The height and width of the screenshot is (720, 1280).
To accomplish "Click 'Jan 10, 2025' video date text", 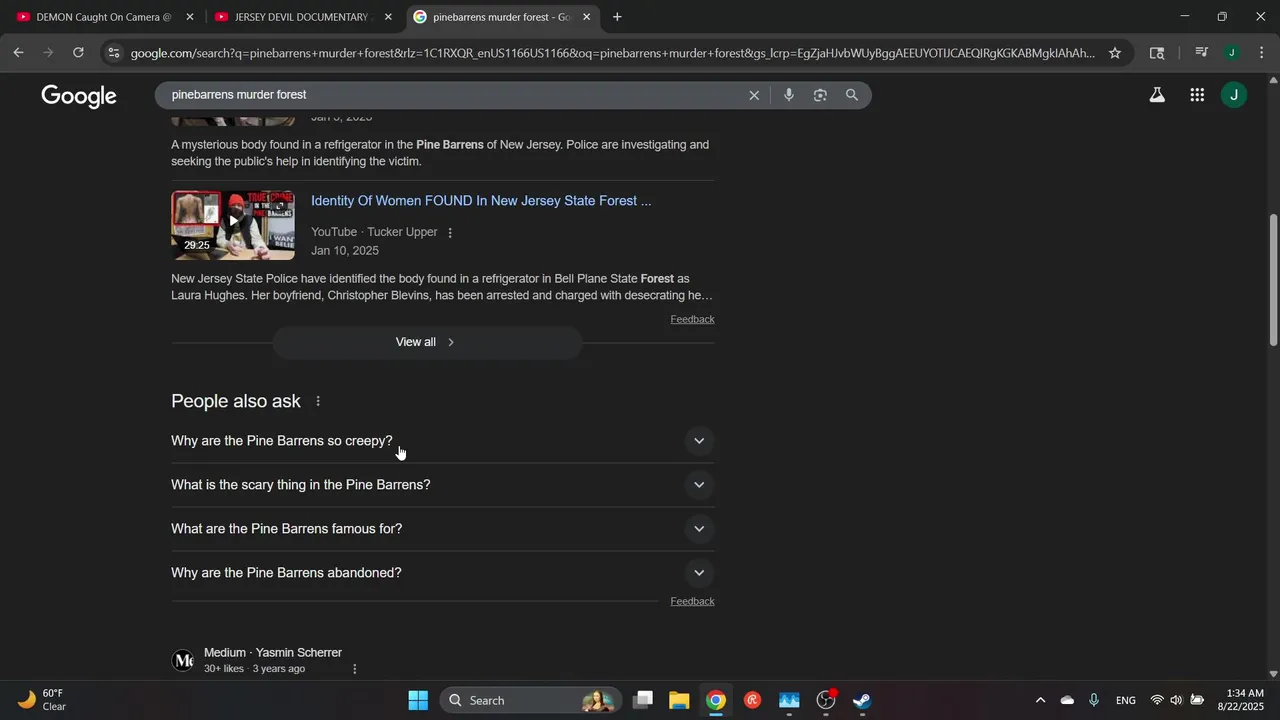I will coord(345,251).
